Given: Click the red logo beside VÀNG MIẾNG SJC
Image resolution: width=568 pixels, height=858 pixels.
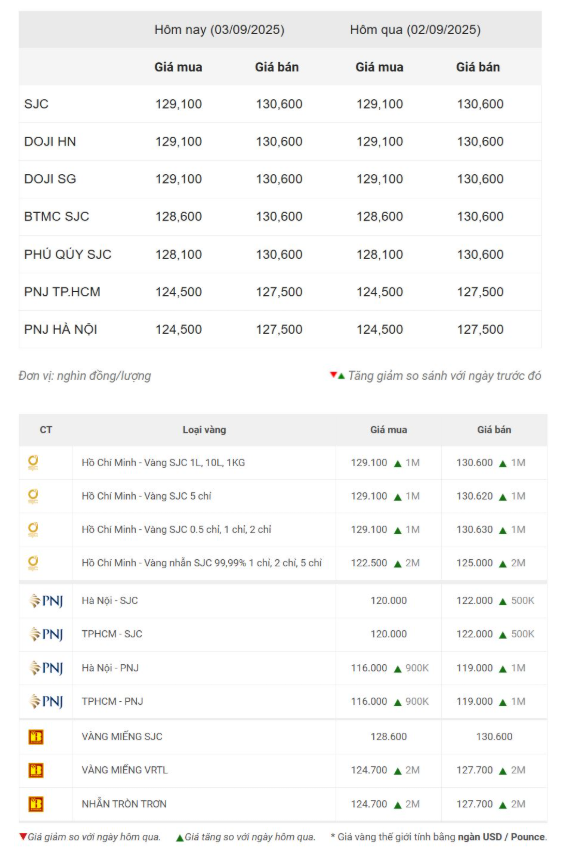Looking at the screenshot, I should pos(36,737).
